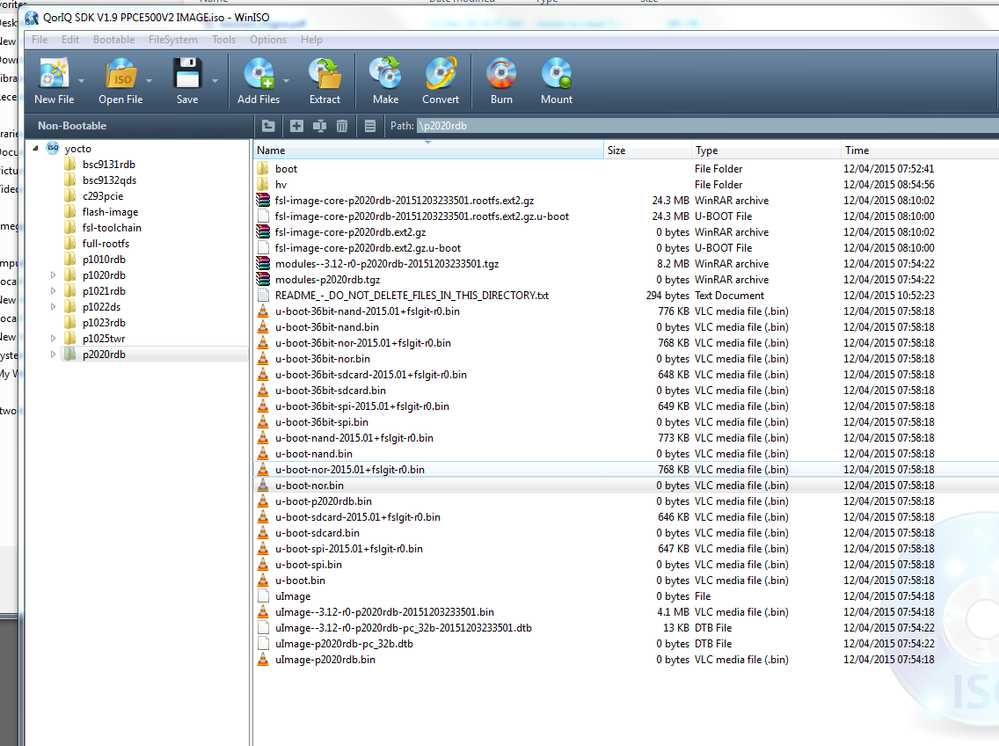Select the README text document icon
The height and width of the screenshot is (746, 999).
[x=262, y=296]
